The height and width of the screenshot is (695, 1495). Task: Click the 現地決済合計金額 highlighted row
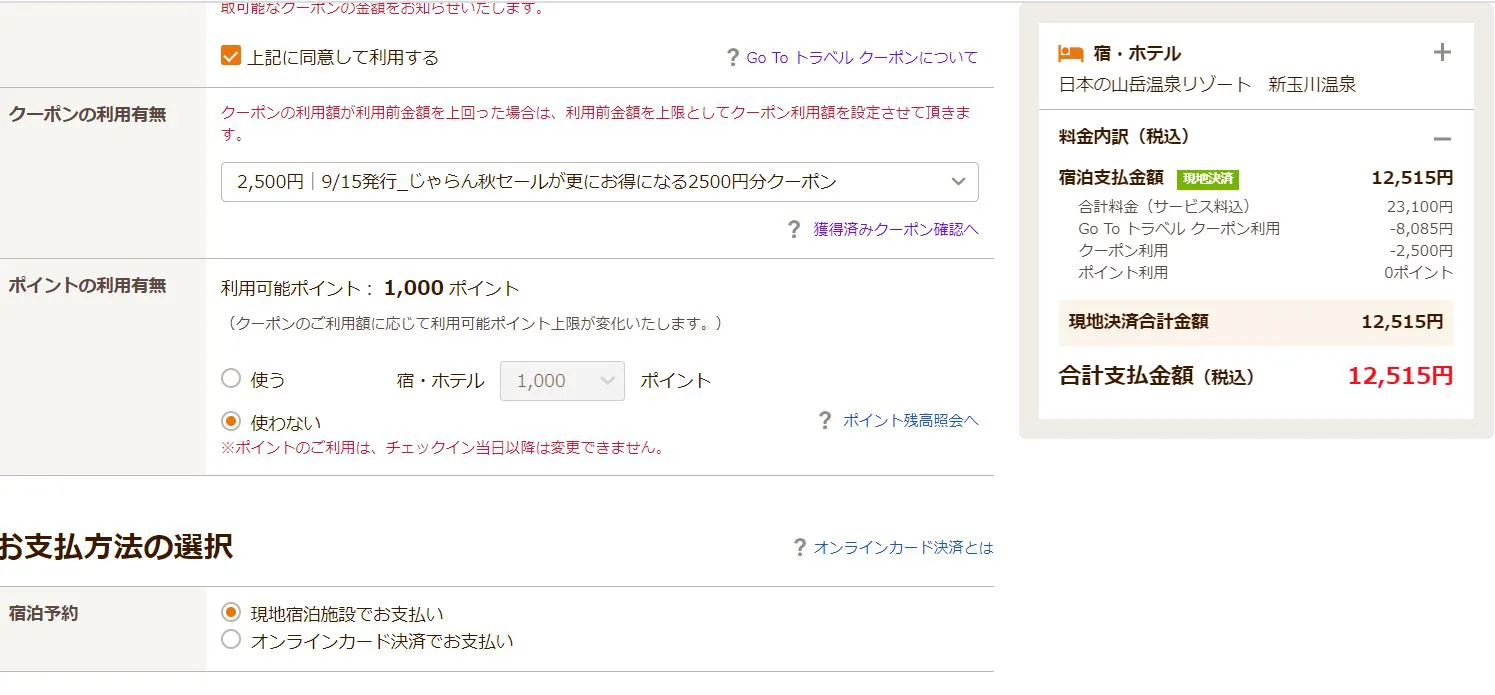(1256, 322)
